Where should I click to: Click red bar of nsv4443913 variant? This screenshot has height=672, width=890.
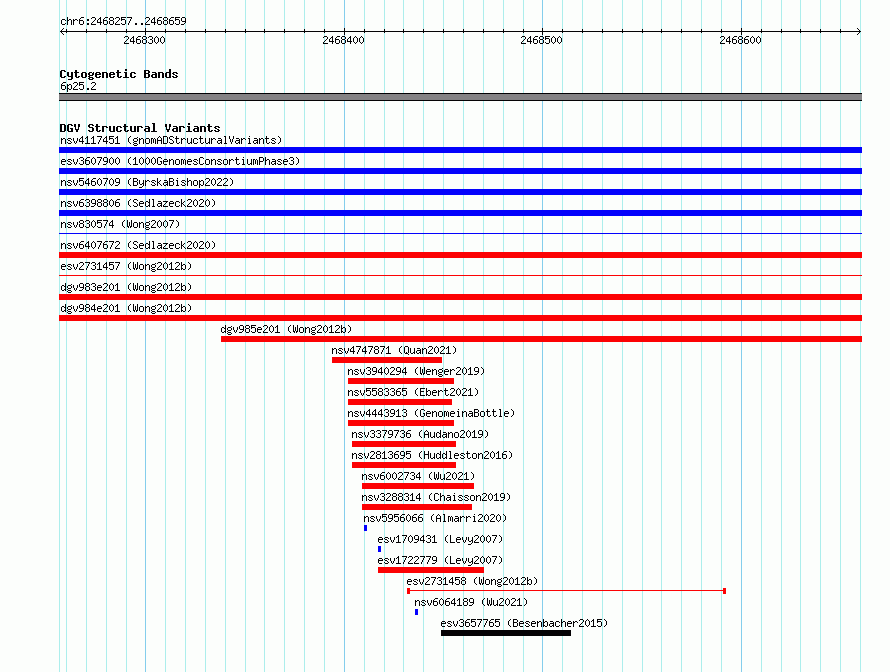point(401,423)
